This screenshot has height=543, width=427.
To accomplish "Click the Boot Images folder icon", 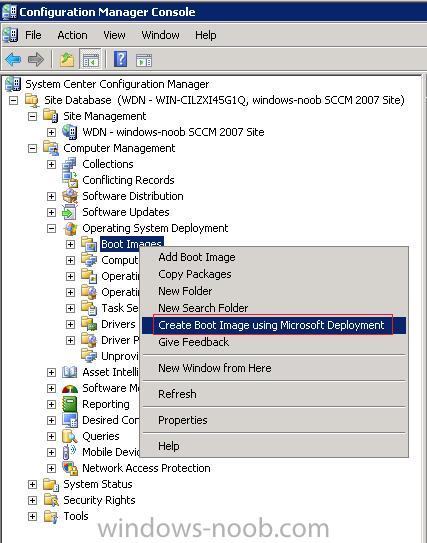I will point(89,244).
